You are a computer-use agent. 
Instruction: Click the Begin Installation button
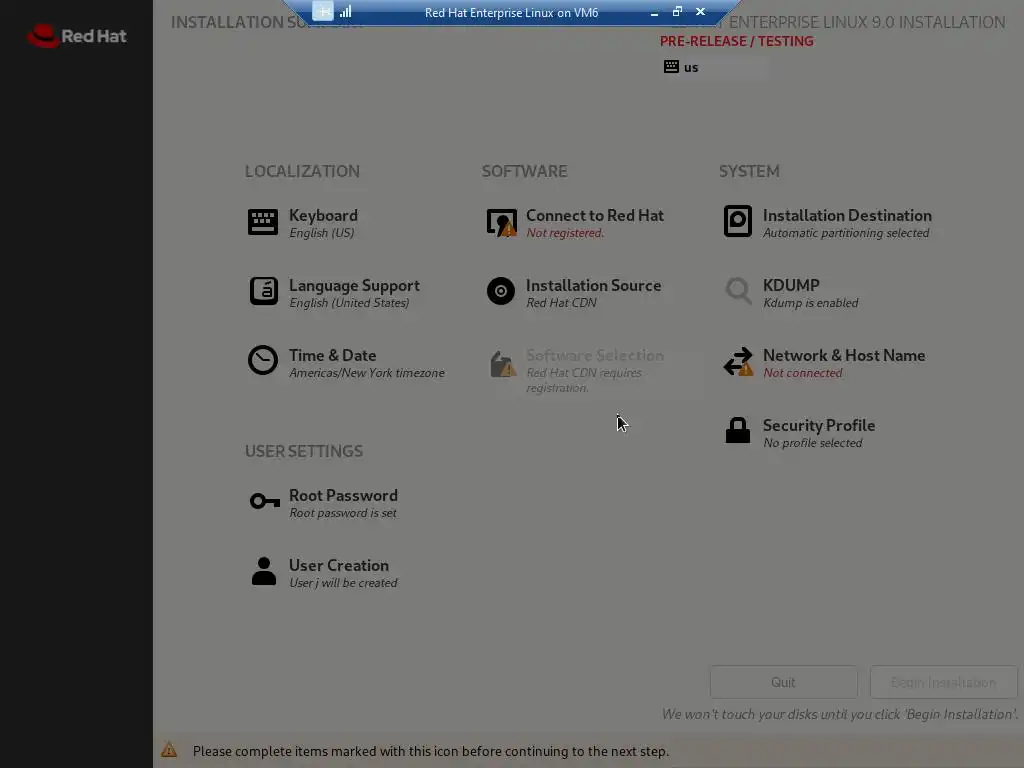(943, 682)
